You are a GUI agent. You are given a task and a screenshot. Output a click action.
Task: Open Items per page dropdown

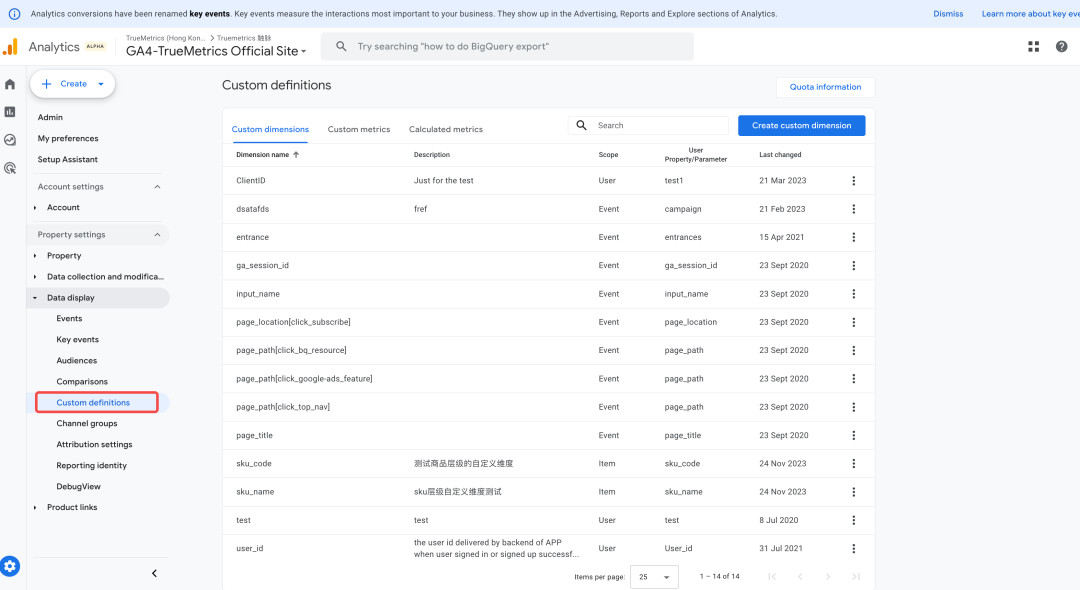[x=654, y=577]
